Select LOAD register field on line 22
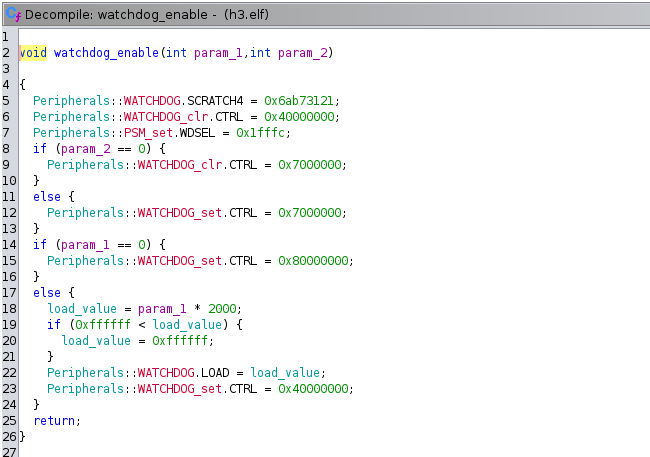This screenshot has height=457, width=650. click(x=215, y=373)
